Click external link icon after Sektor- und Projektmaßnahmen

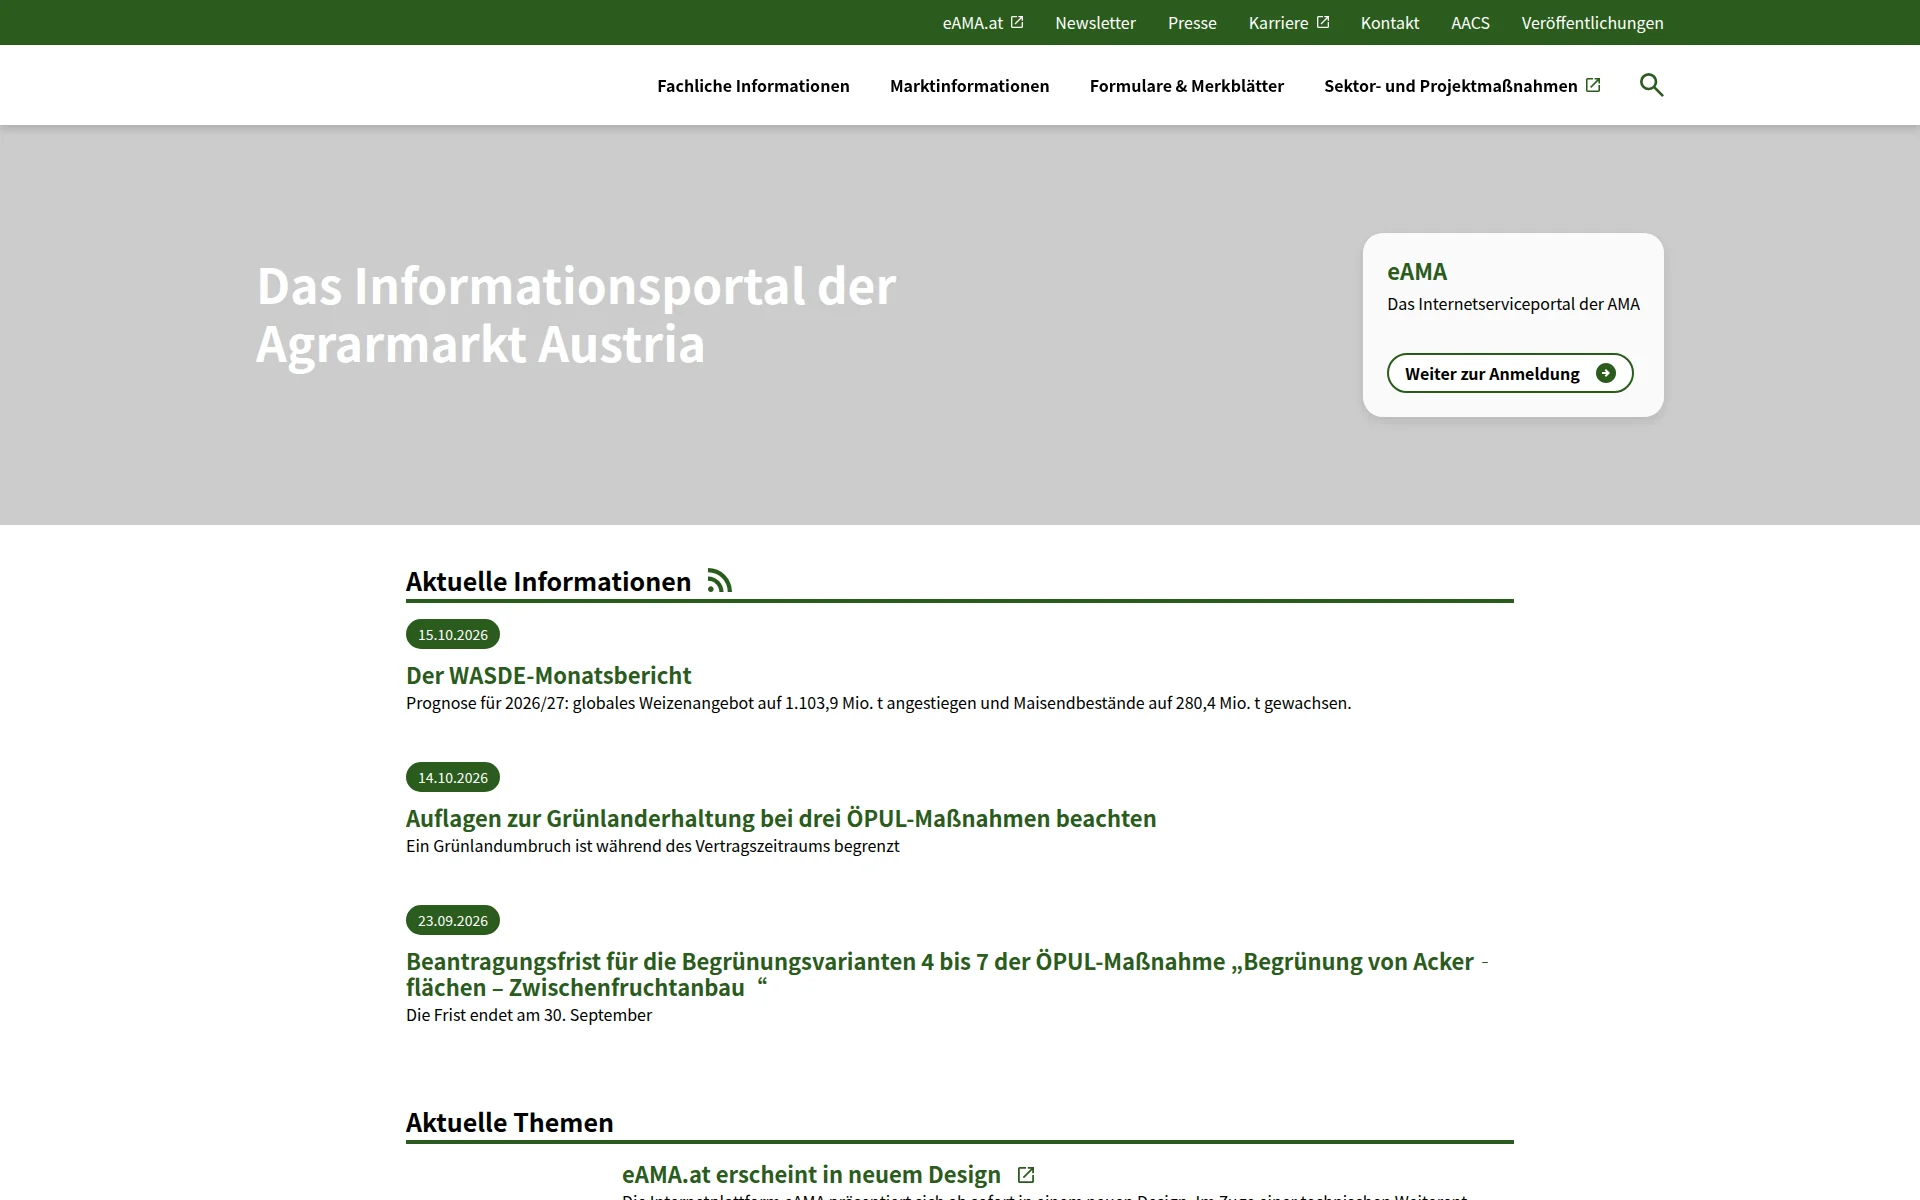pos(1593,85)
